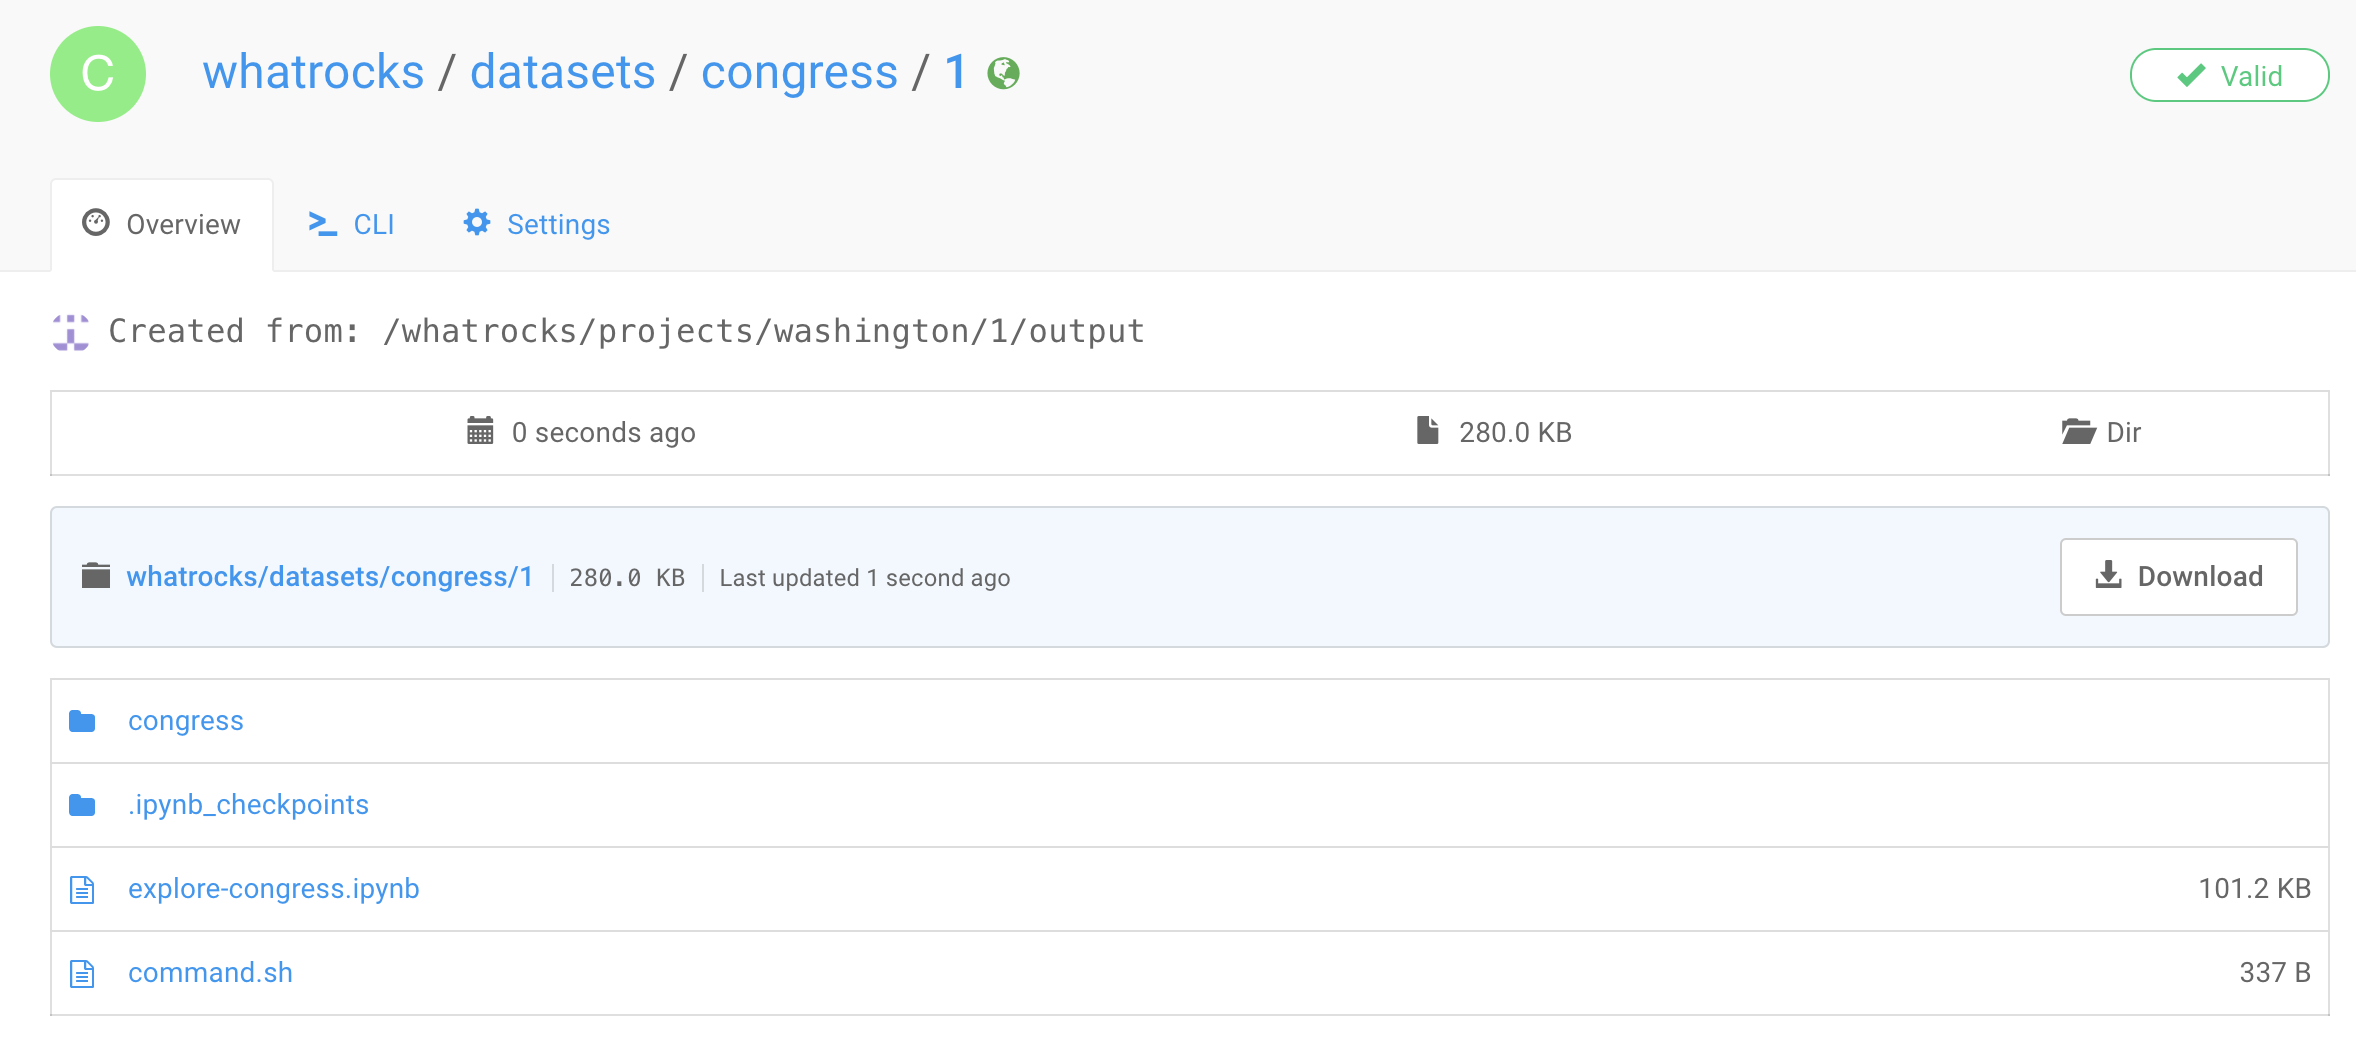Follow the datasets breadcrumb link

point(562,73)
